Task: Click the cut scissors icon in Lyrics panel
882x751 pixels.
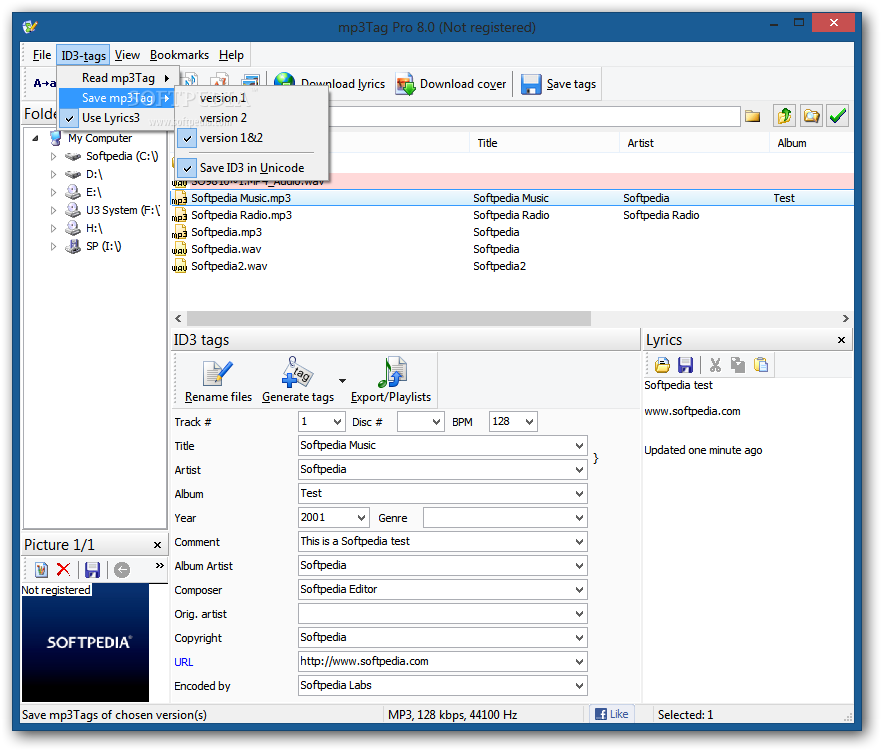Action: [x=715, y=365]
